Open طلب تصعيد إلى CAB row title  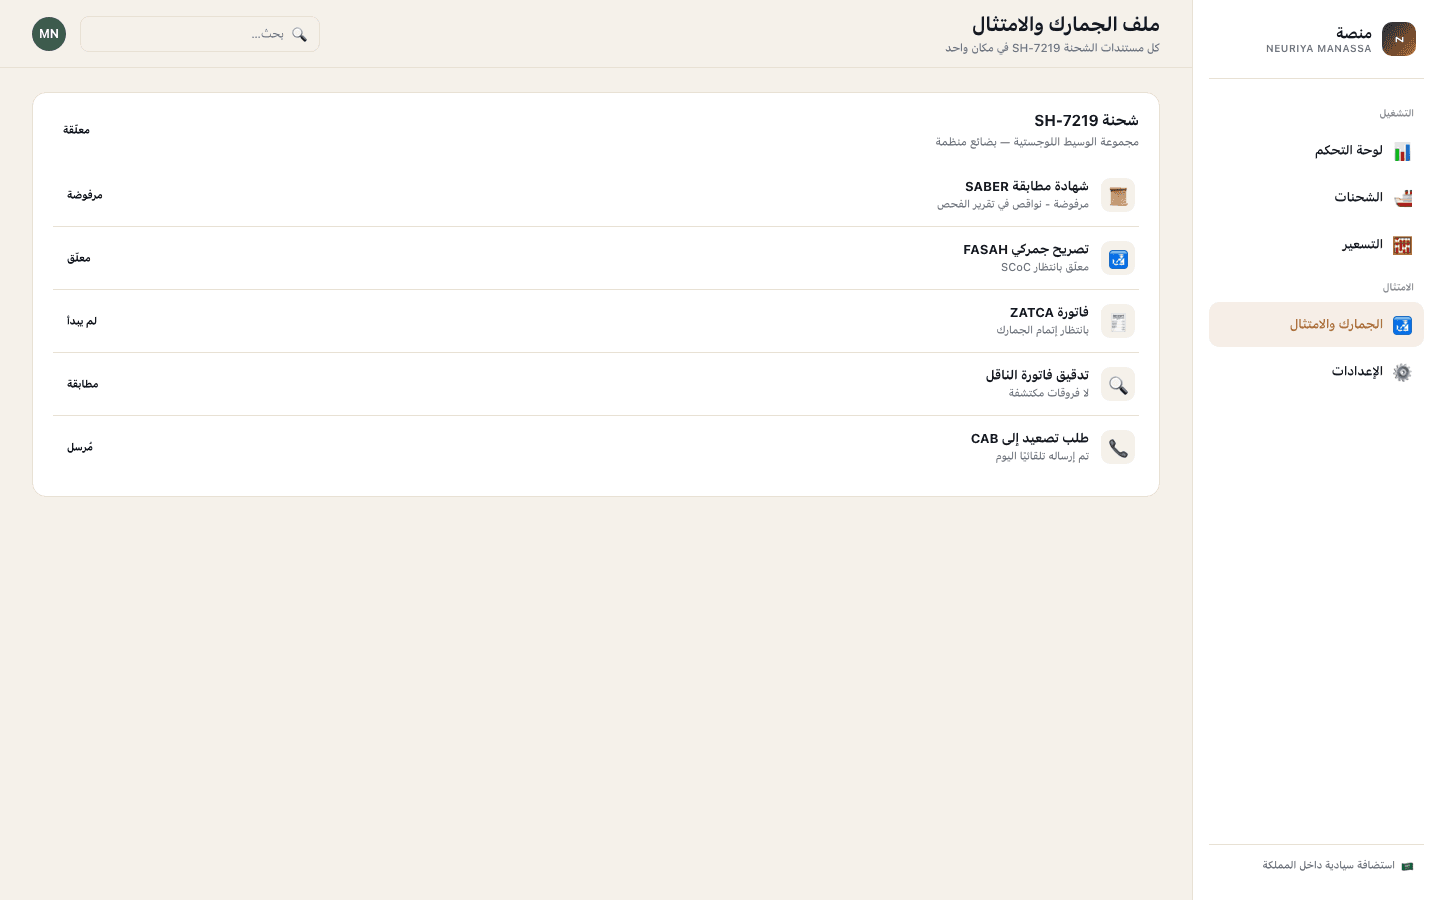1030,439
